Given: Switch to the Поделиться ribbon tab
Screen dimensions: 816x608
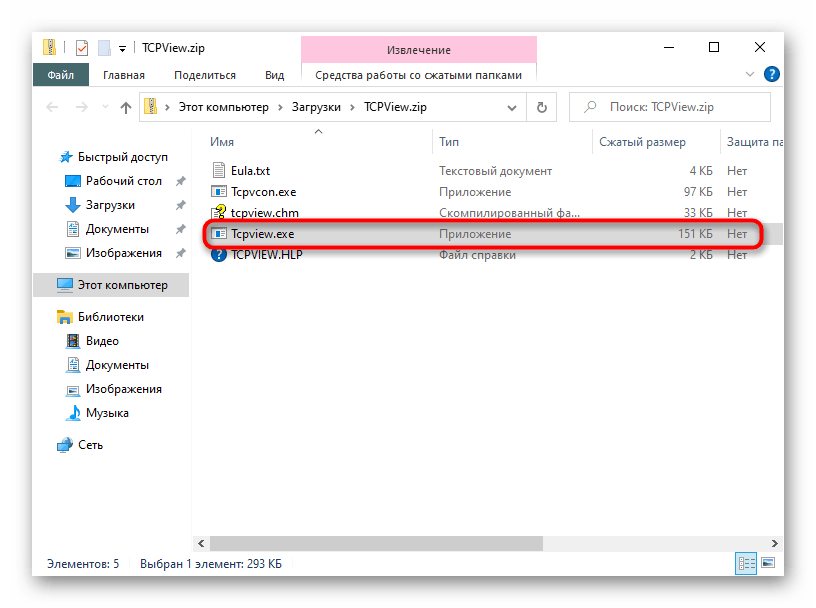Looking at the screenshot, I should pyautogui.click(x=205, y=75).
